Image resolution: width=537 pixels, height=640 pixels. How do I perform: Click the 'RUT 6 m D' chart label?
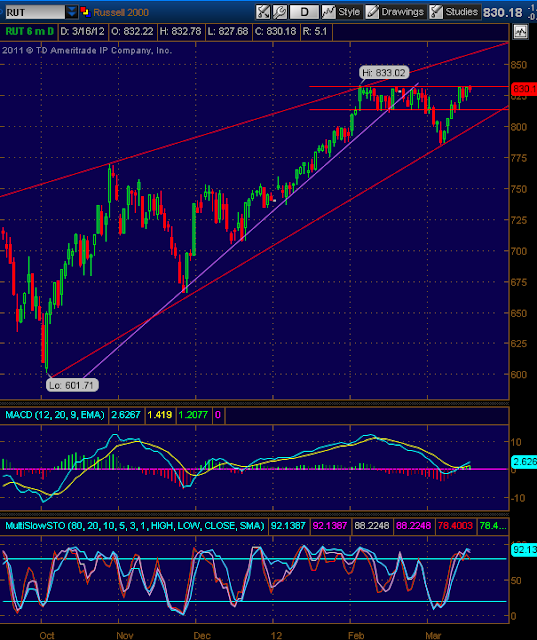click(29, 31)
